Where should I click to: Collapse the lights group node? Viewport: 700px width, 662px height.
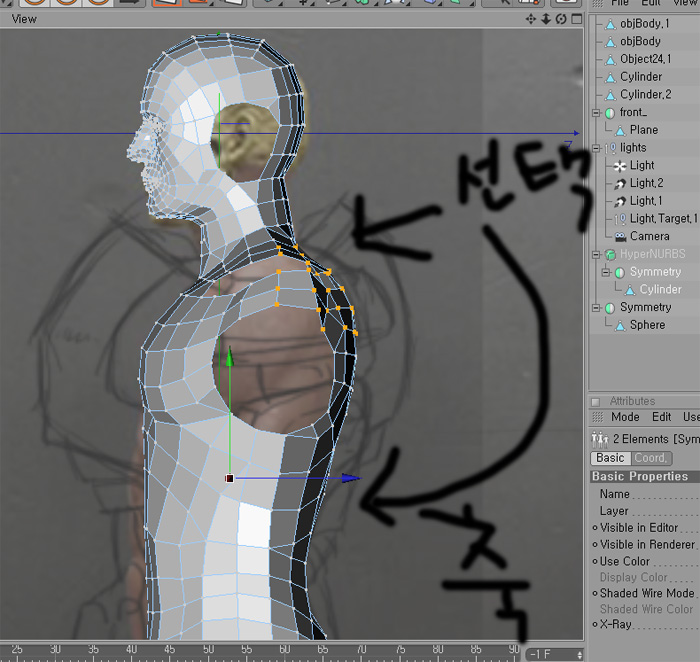tap(596, 148)
